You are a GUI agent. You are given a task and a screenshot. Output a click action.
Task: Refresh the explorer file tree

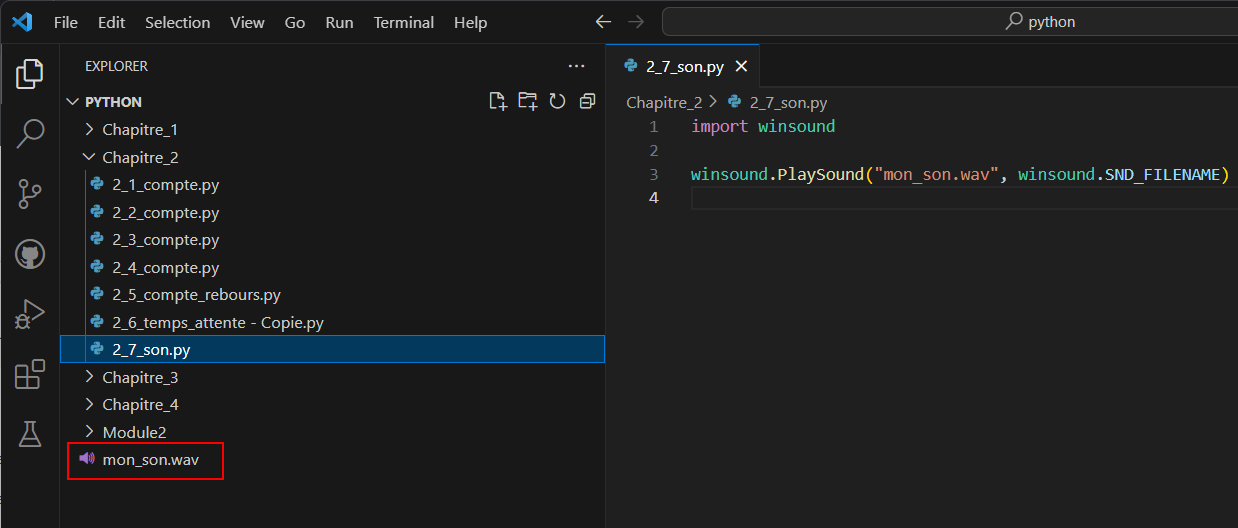pyautogui.click(x=558, y=101)
